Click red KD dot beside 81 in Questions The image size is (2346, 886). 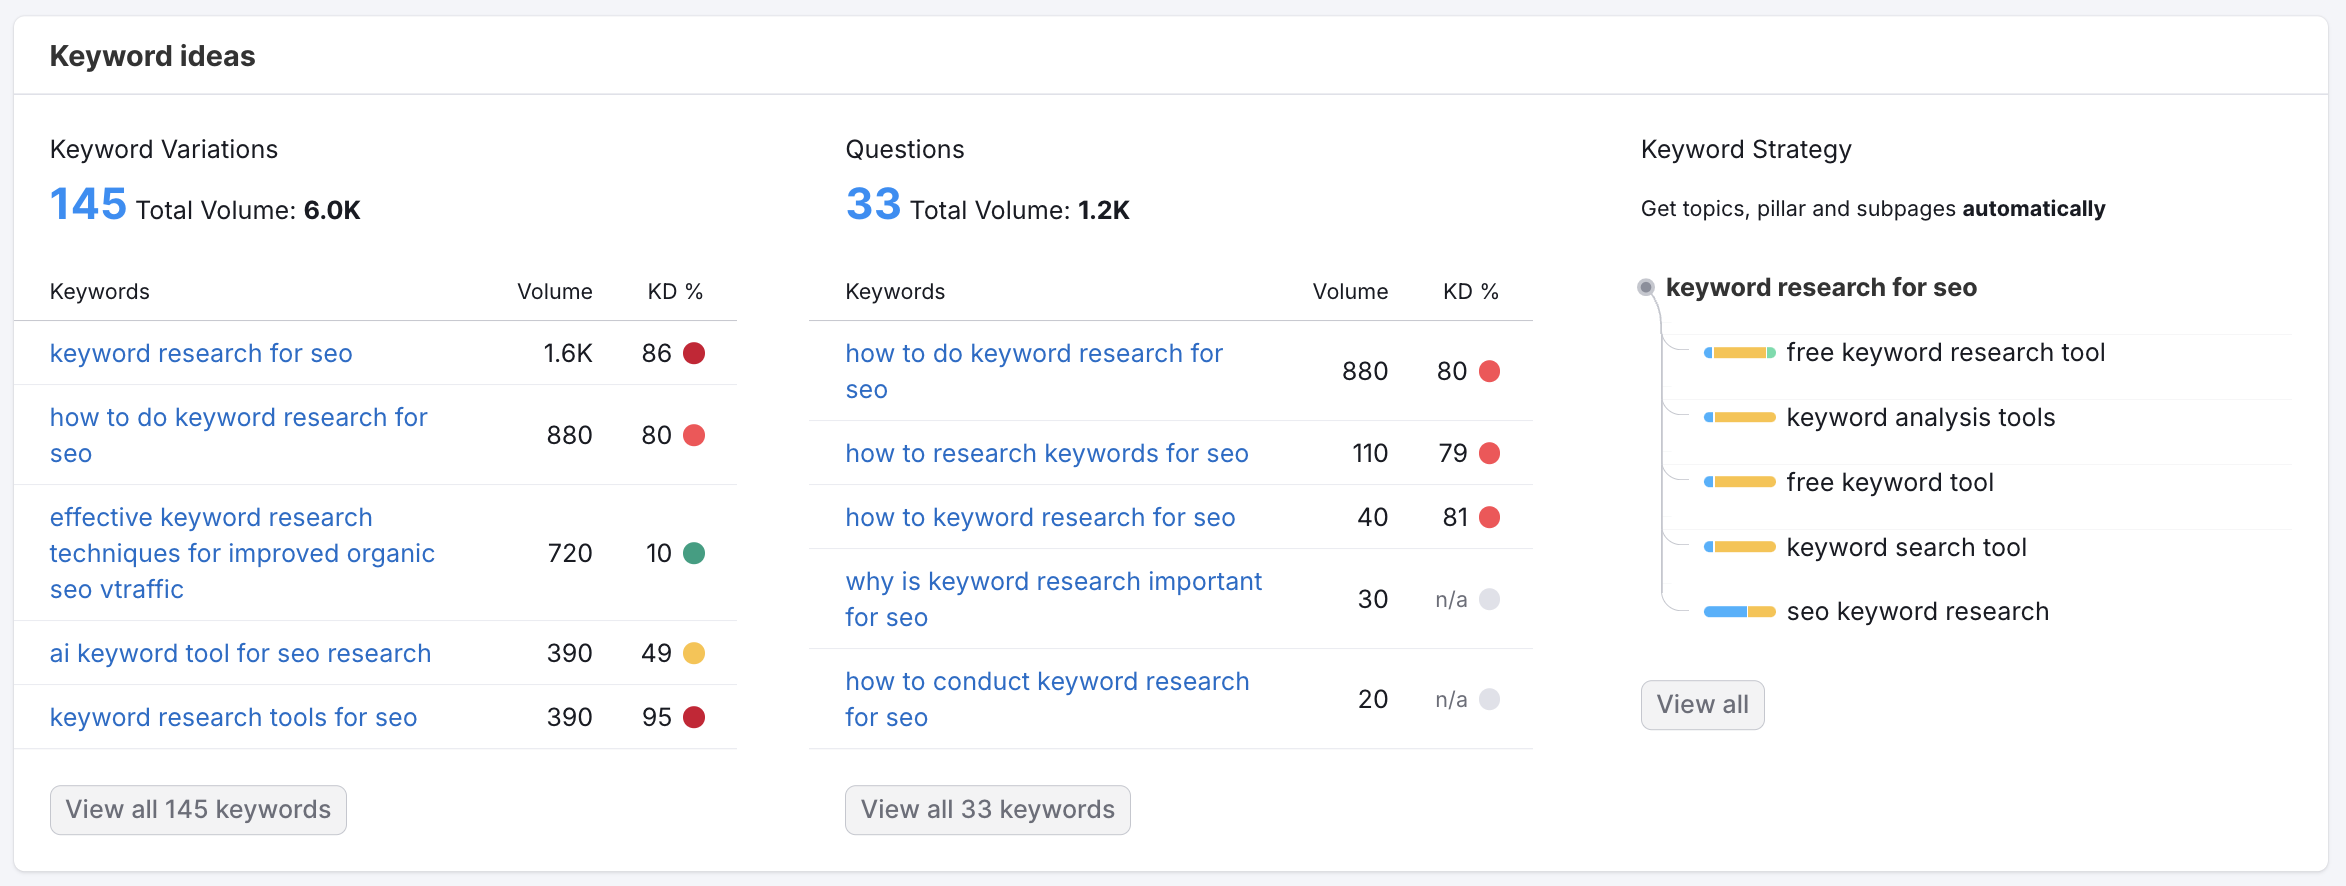1489,517
